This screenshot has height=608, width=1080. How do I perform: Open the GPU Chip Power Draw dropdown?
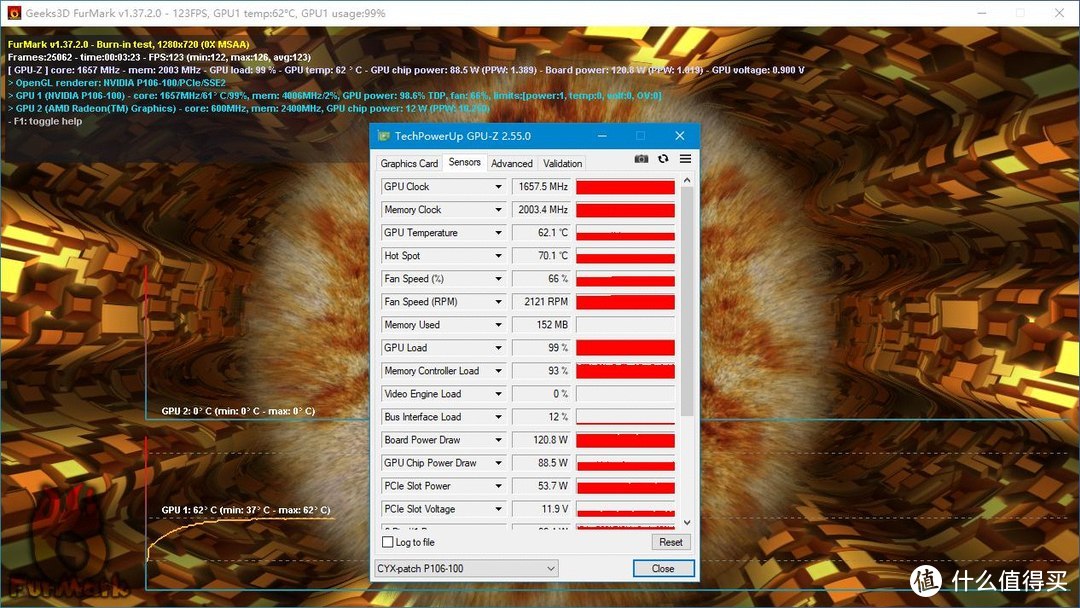pos(499,463)
